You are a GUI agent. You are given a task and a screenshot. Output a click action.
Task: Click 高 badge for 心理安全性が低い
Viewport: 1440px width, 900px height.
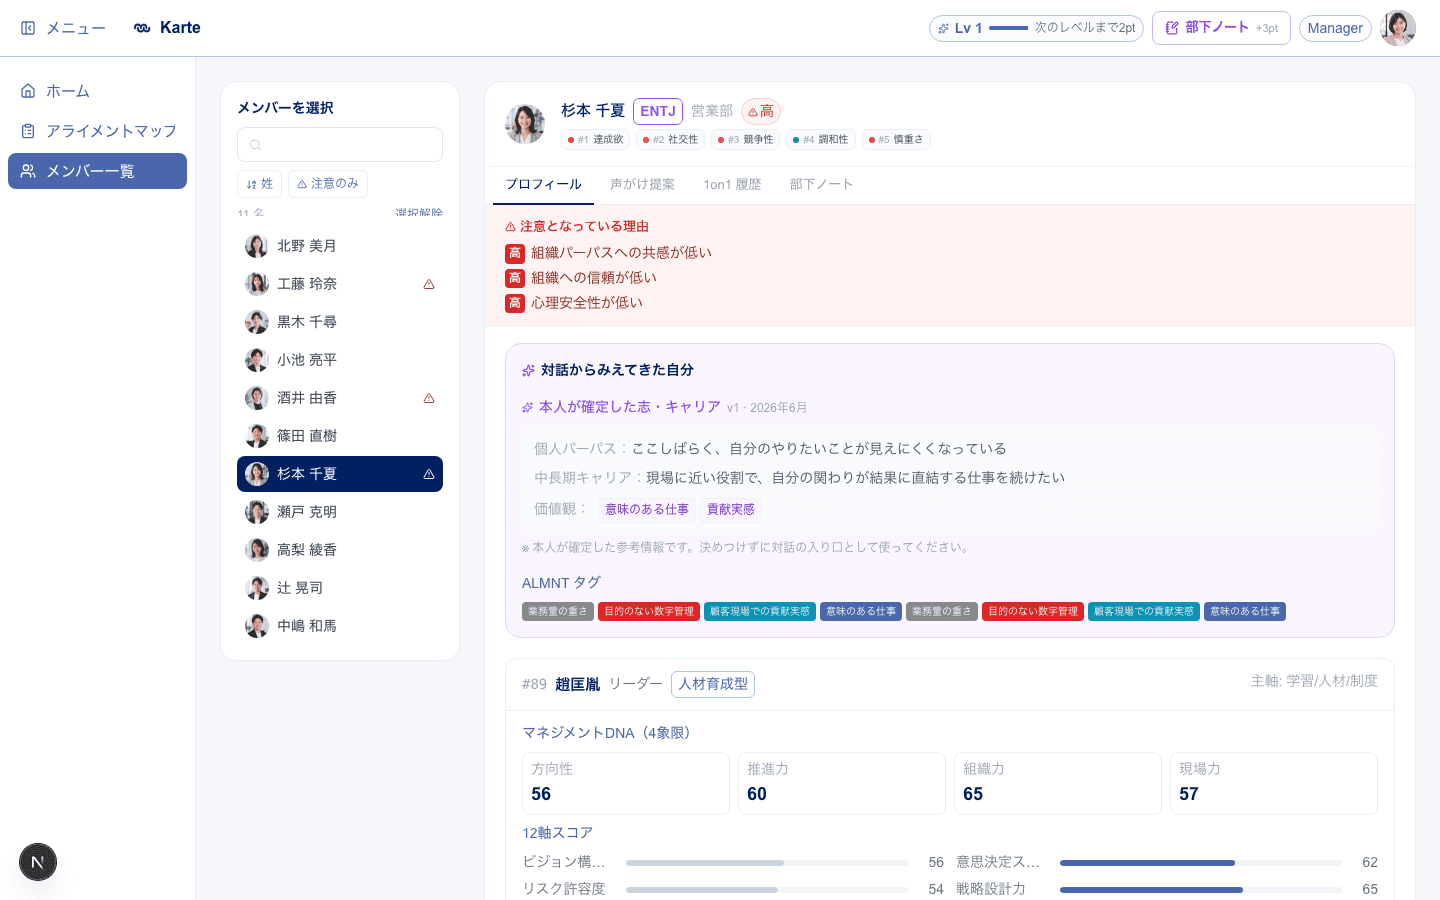tap(515, 303)
